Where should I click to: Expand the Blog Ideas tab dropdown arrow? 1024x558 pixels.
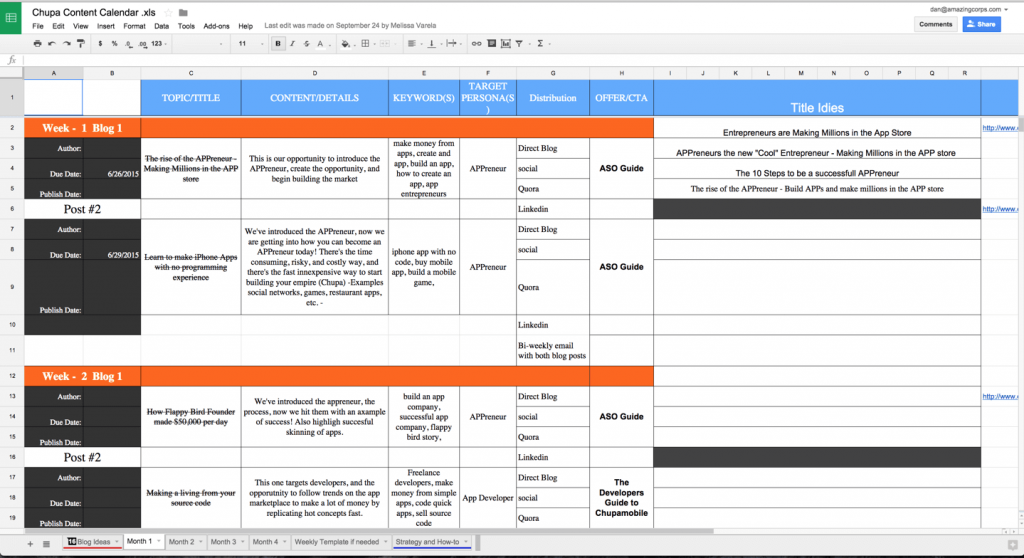[x=116, y=542]
